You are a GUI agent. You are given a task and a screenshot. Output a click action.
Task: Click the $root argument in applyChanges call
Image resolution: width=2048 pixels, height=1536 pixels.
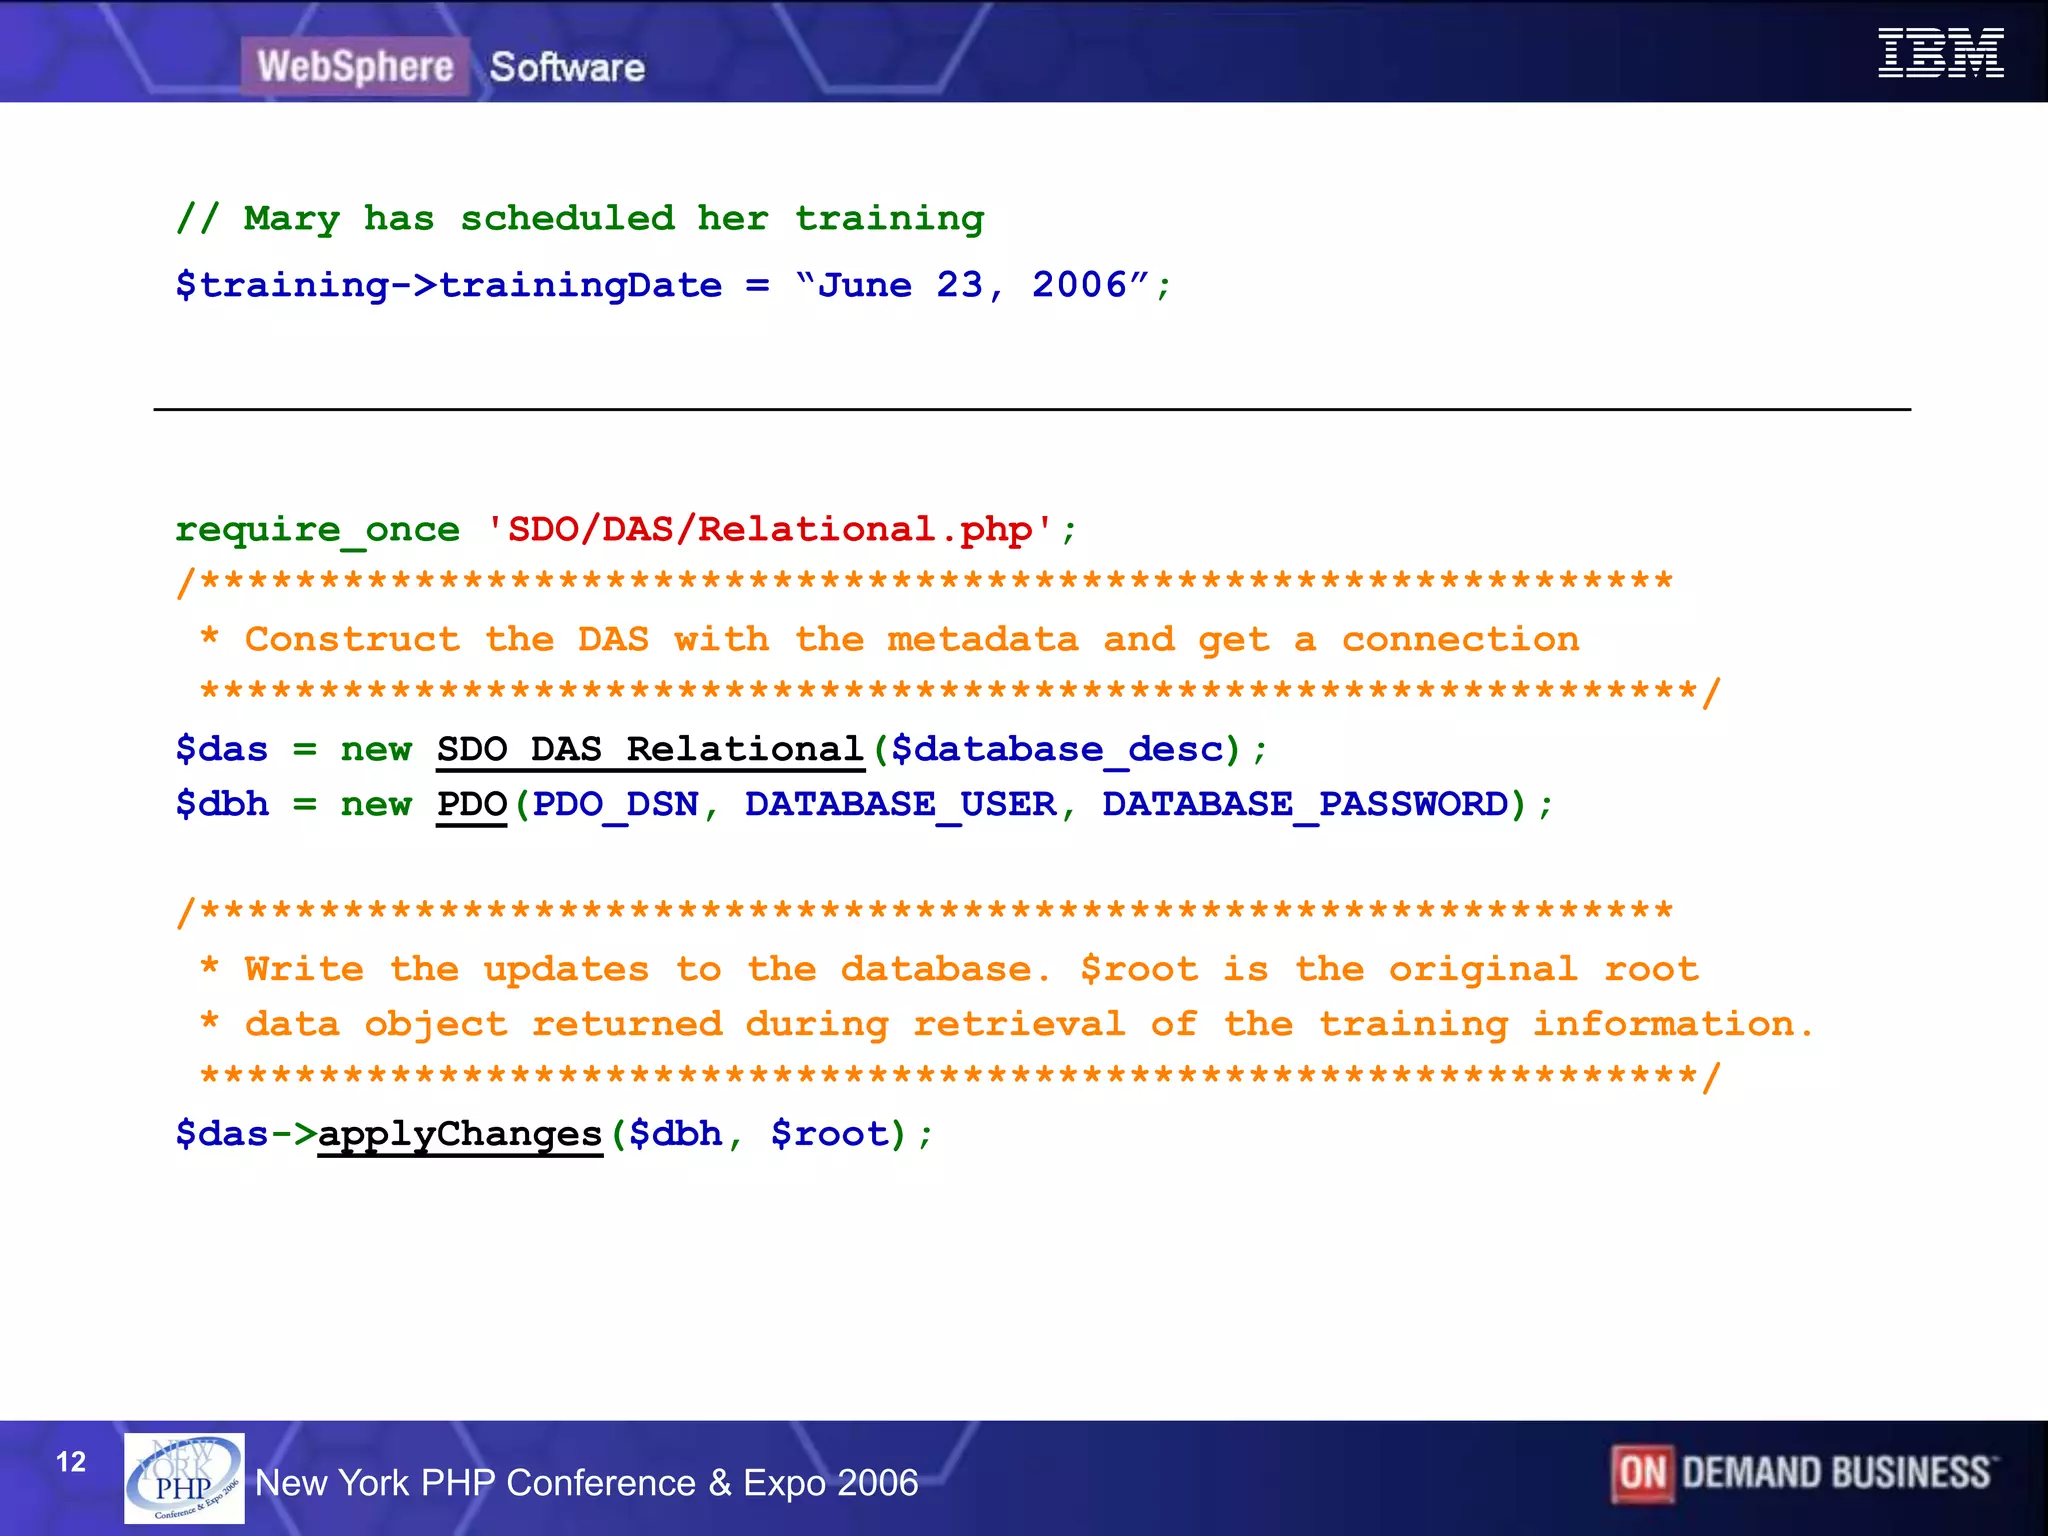click(829, 1134)
